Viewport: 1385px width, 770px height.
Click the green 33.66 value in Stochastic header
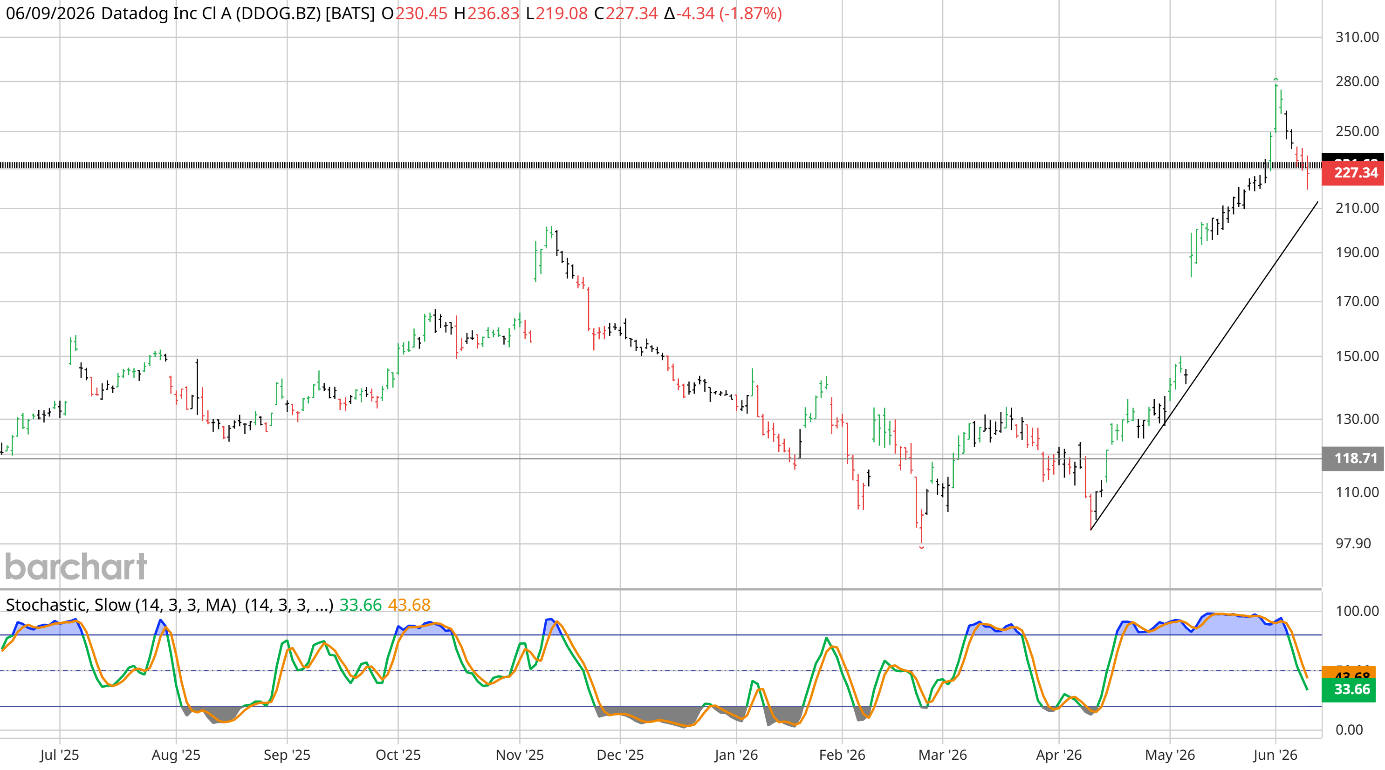click(360, 605)
